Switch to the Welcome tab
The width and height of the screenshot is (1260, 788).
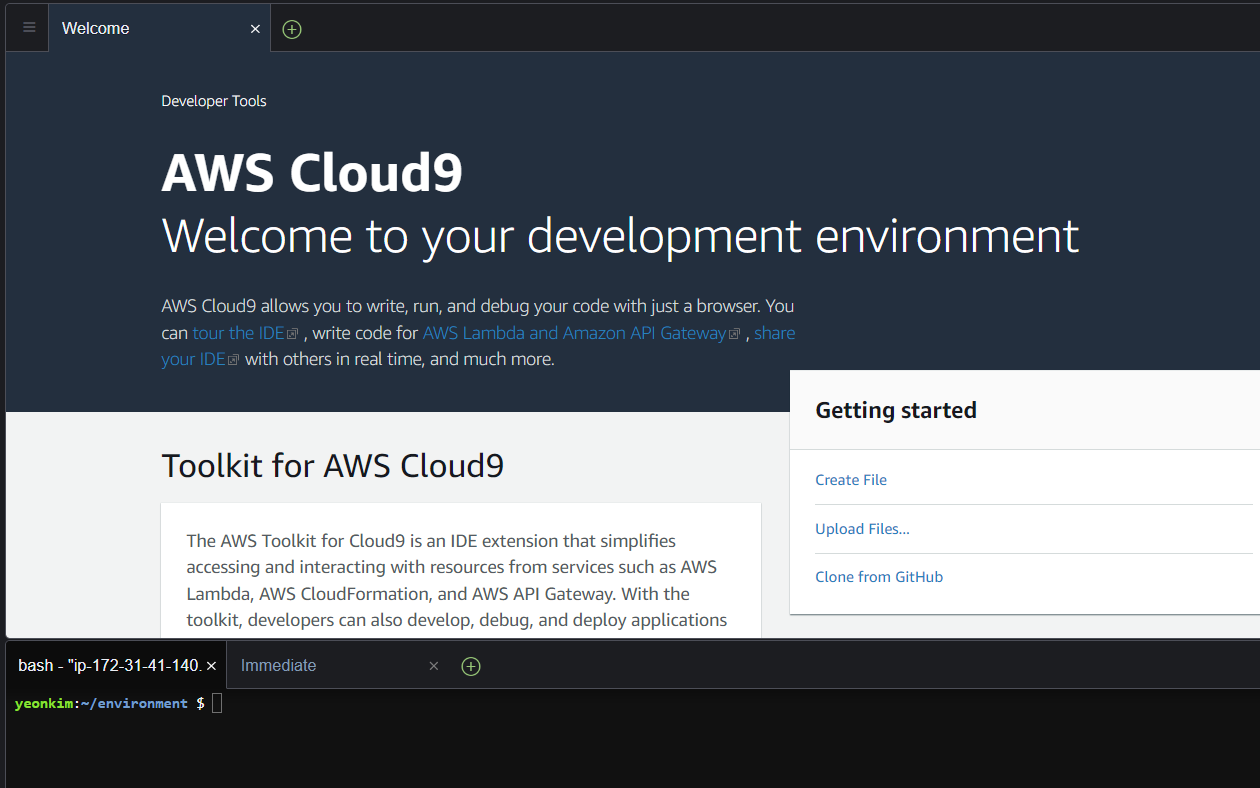tap(158, 28)
